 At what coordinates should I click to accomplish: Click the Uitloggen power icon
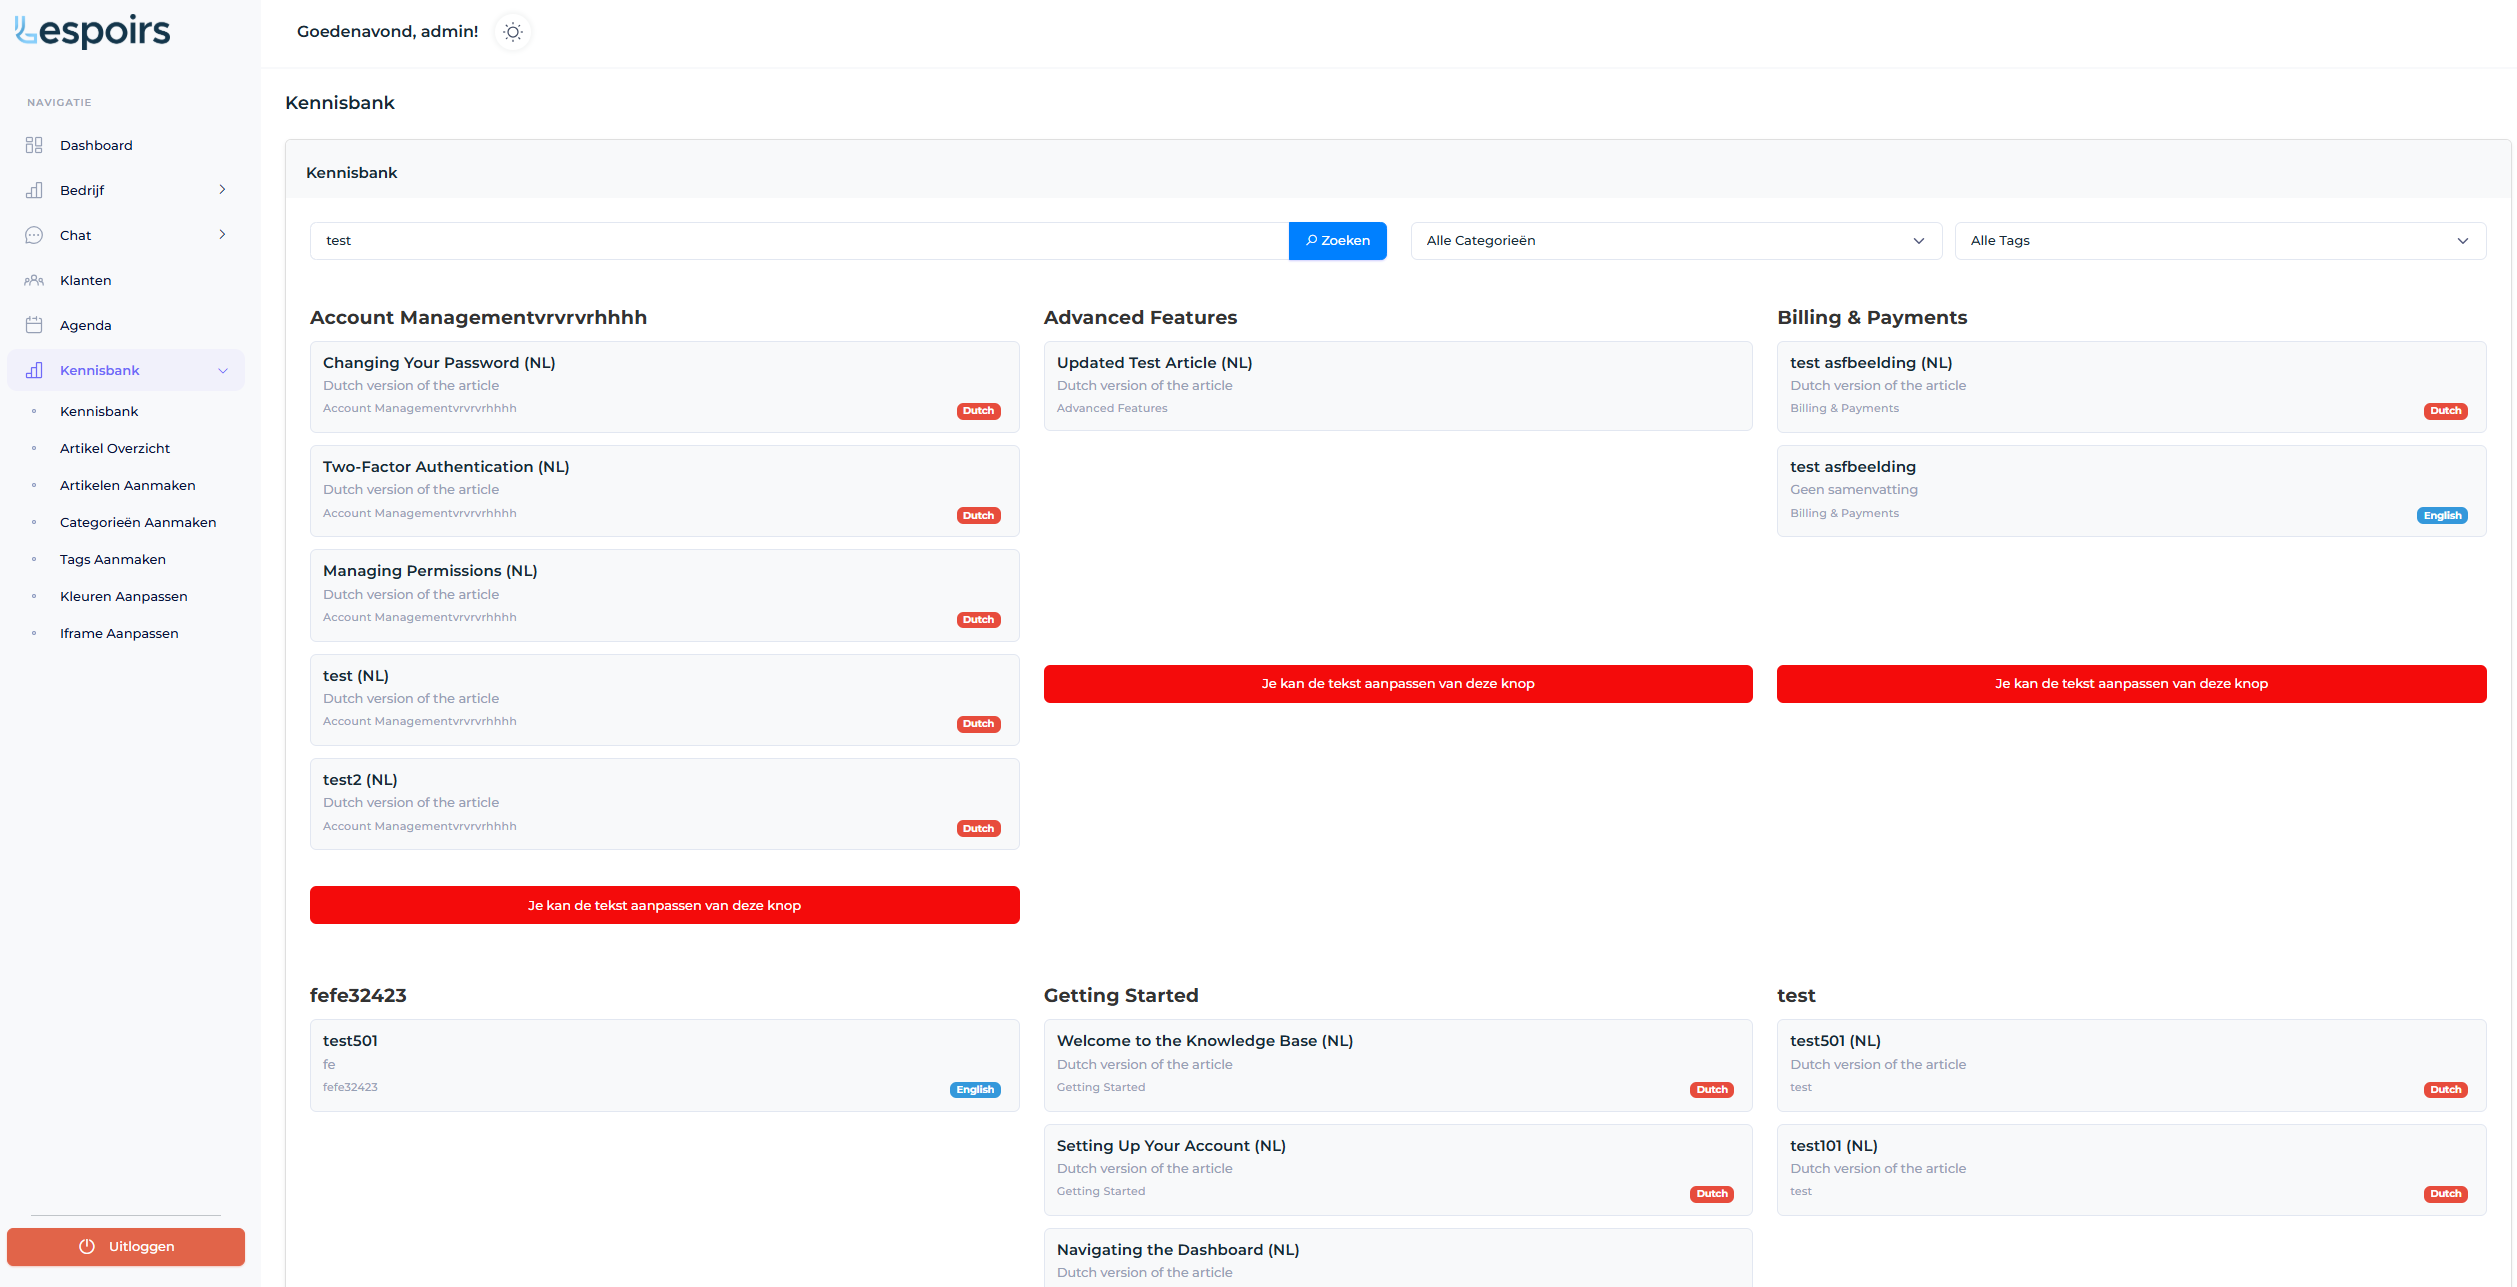(87, 1246)
